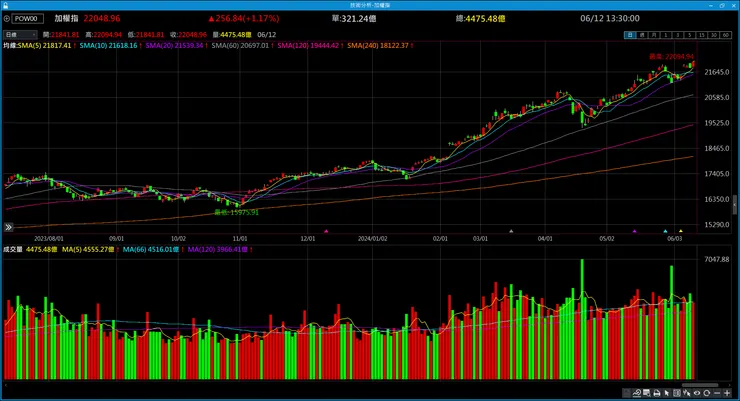The image size is (740, 401).
Task: Click the yellow triangle marker near 06/03
Action: 681,231
